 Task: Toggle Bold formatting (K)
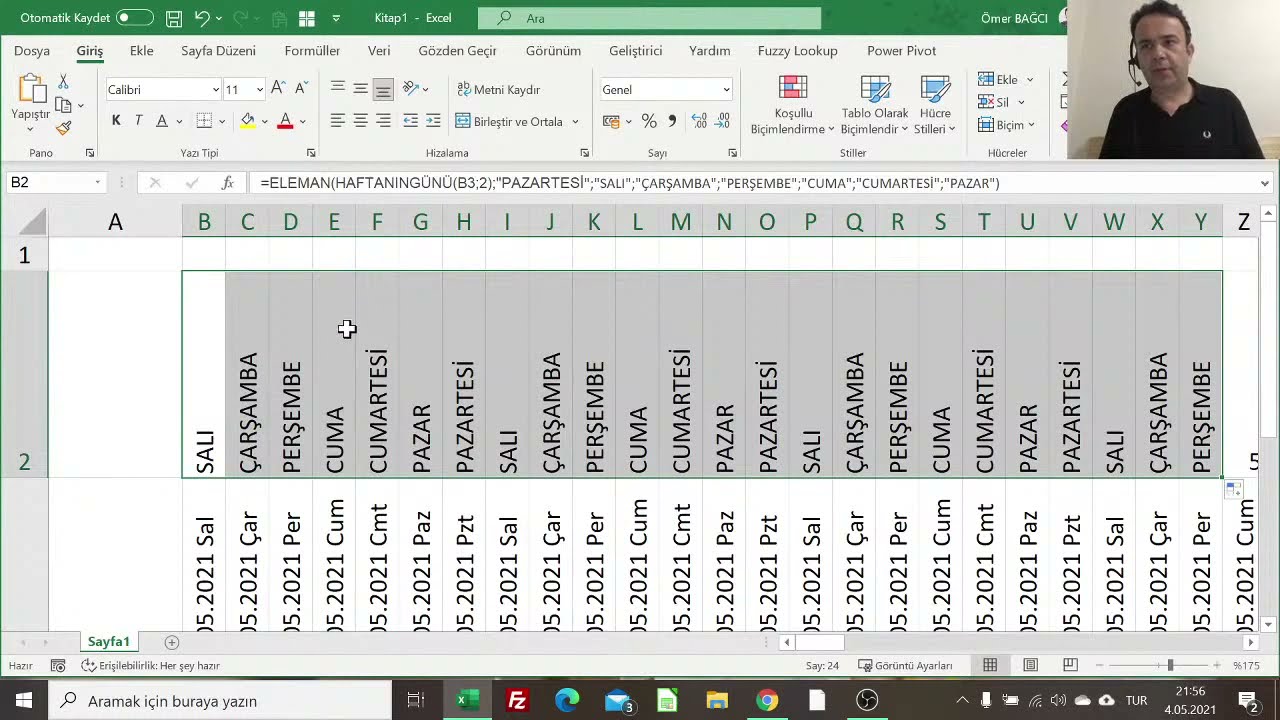coord(116,121)
